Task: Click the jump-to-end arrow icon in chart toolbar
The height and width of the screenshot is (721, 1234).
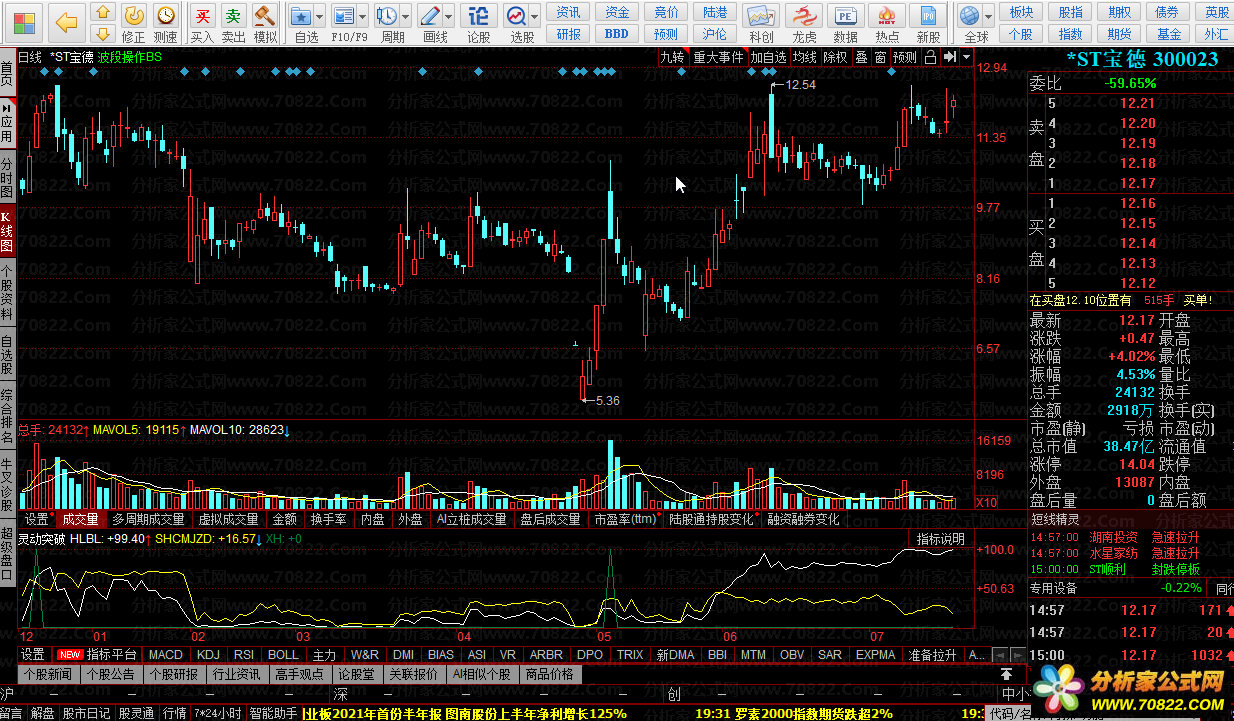Action: point(951,57)
